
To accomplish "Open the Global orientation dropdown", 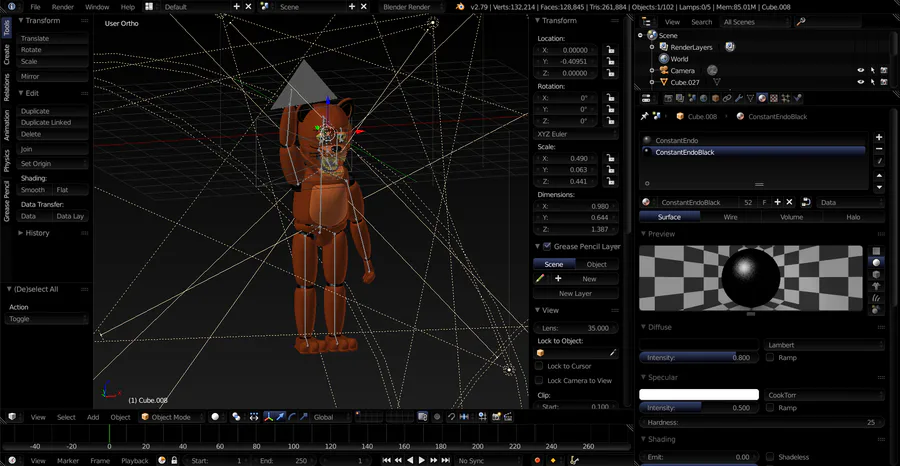I will coord(332,417).
